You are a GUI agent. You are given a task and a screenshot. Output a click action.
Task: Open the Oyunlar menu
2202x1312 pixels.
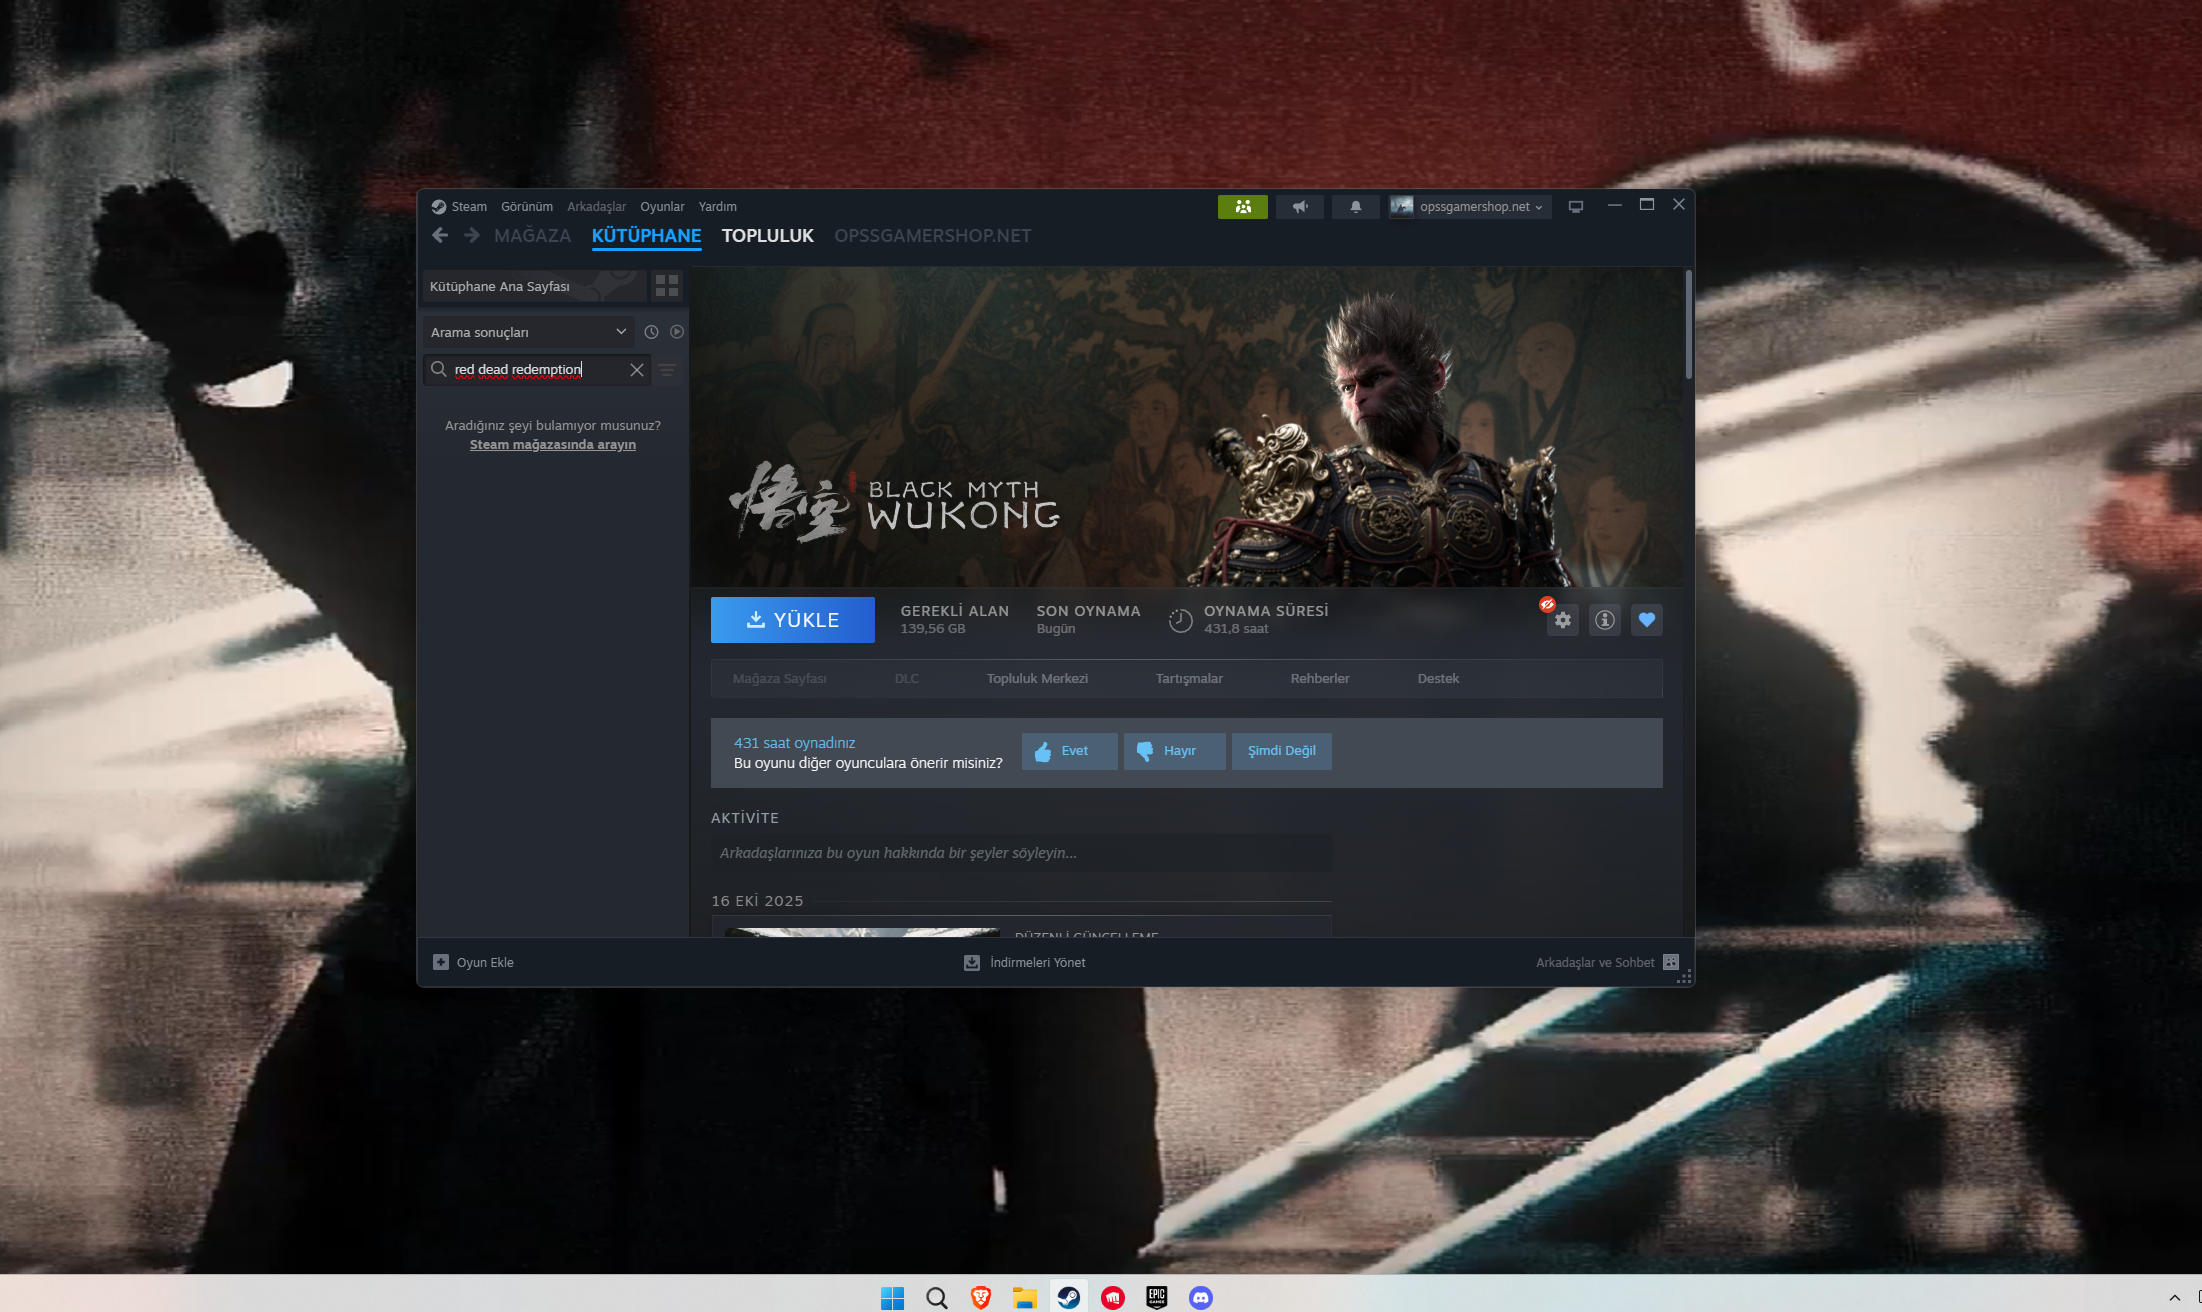(x=662, y=207)
